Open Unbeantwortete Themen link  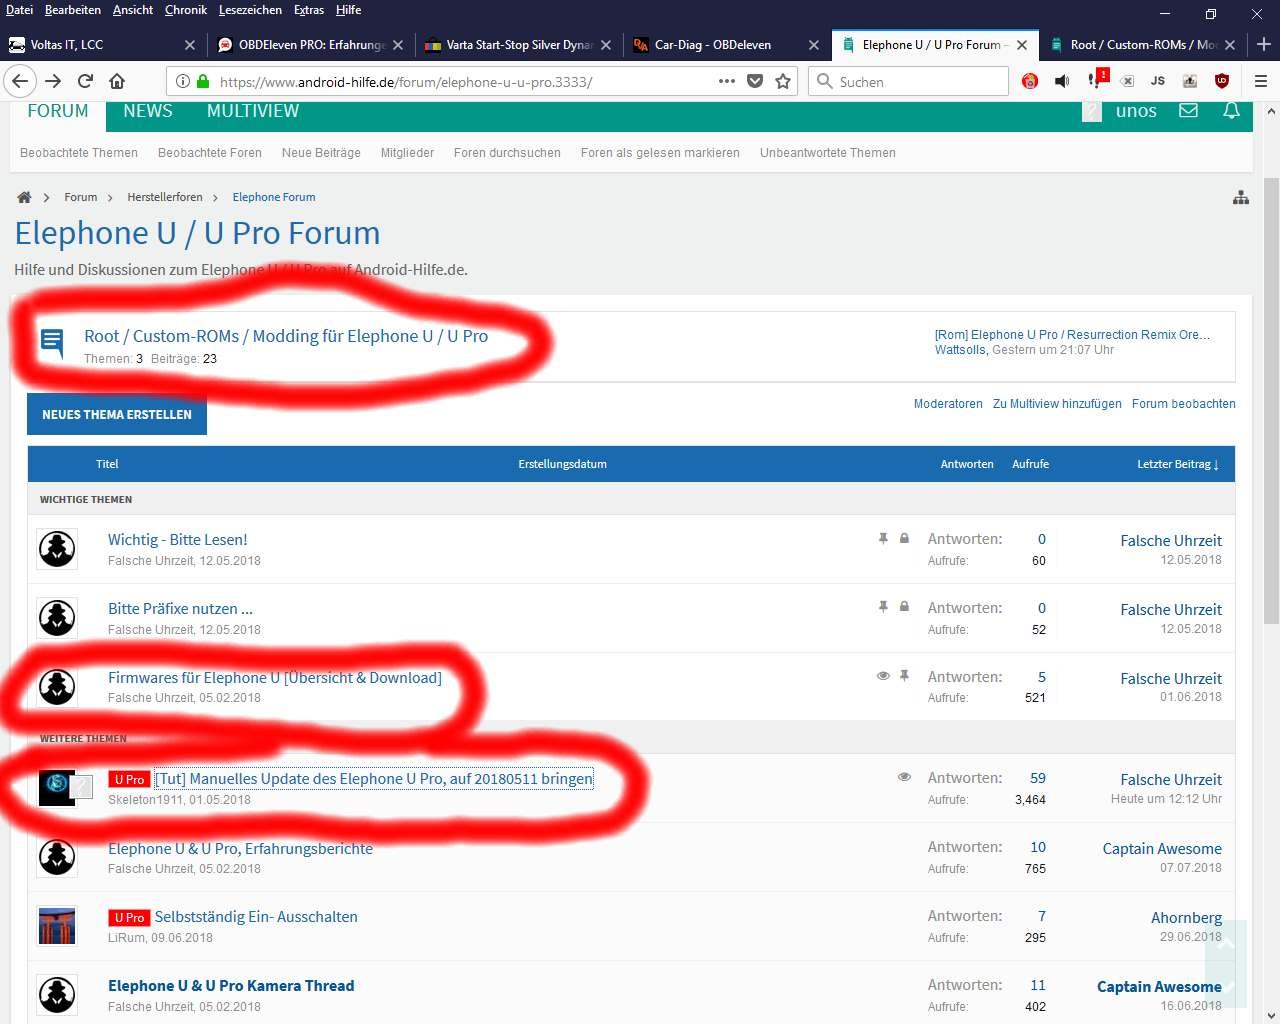pos(828,153)
